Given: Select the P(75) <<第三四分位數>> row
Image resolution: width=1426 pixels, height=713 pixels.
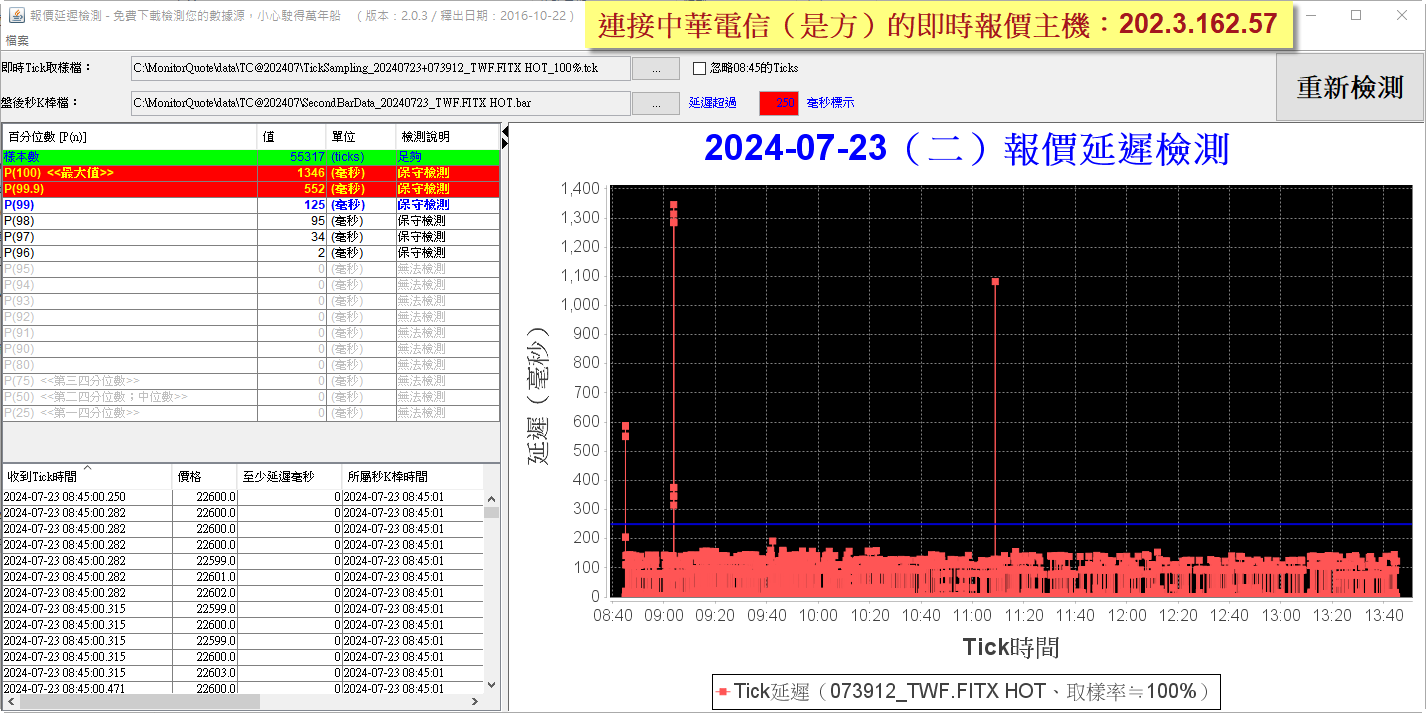Looking at the screenshot, I should tap(251, 381).
